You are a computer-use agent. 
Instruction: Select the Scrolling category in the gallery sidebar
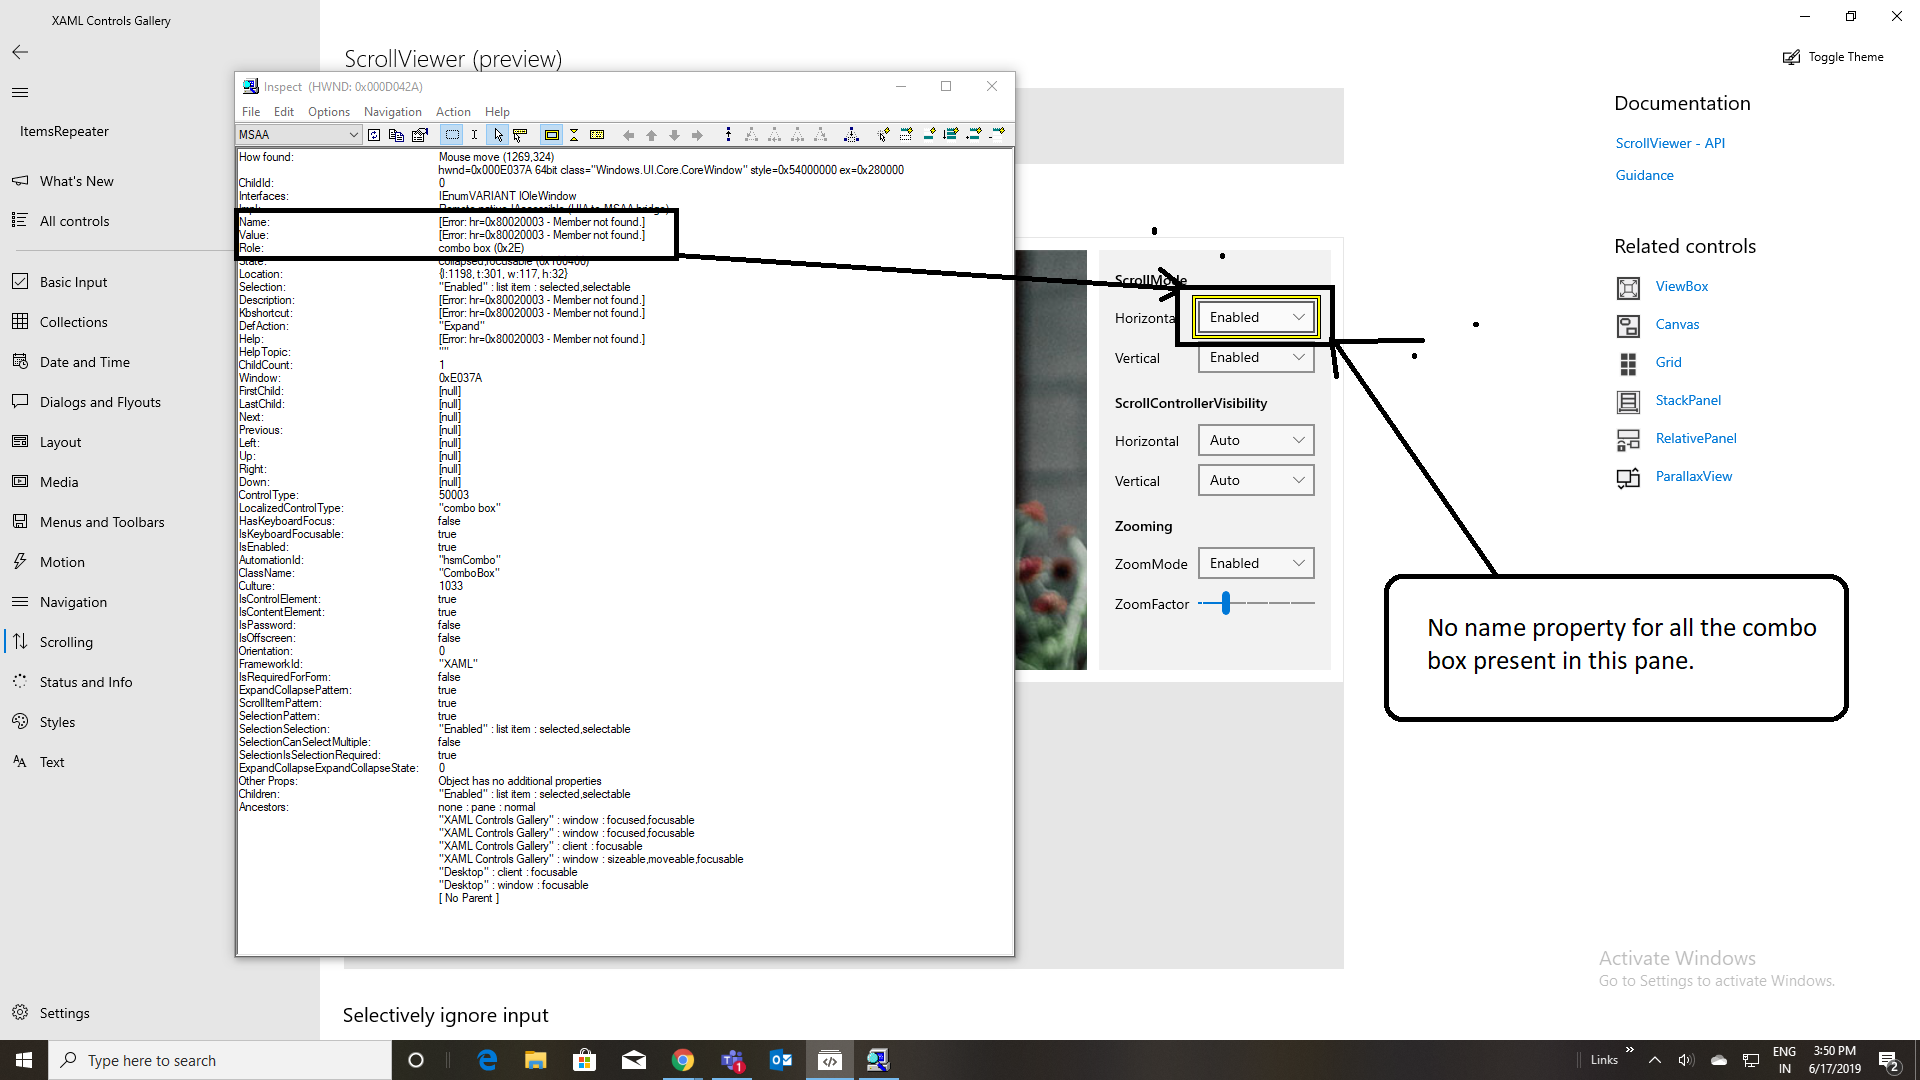click(65, 641)
